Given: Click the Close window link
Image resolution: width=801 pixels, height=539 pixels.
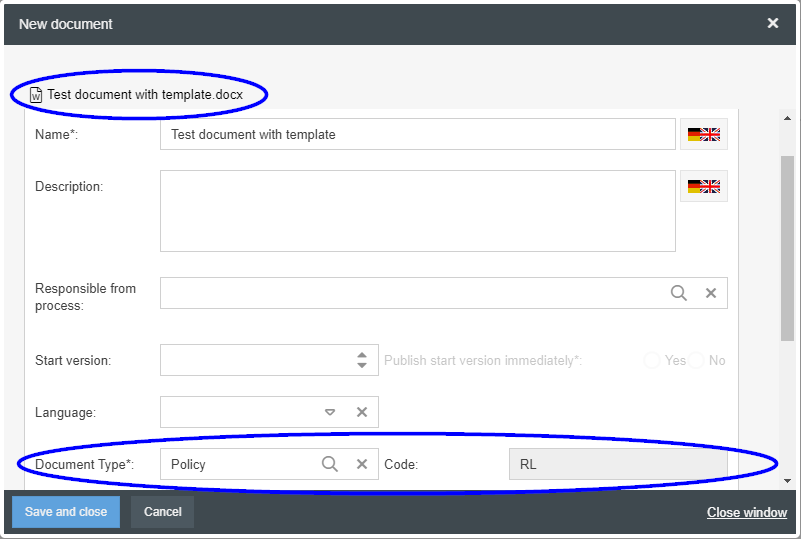Looking at the screenshot, I should click(747, 513).
